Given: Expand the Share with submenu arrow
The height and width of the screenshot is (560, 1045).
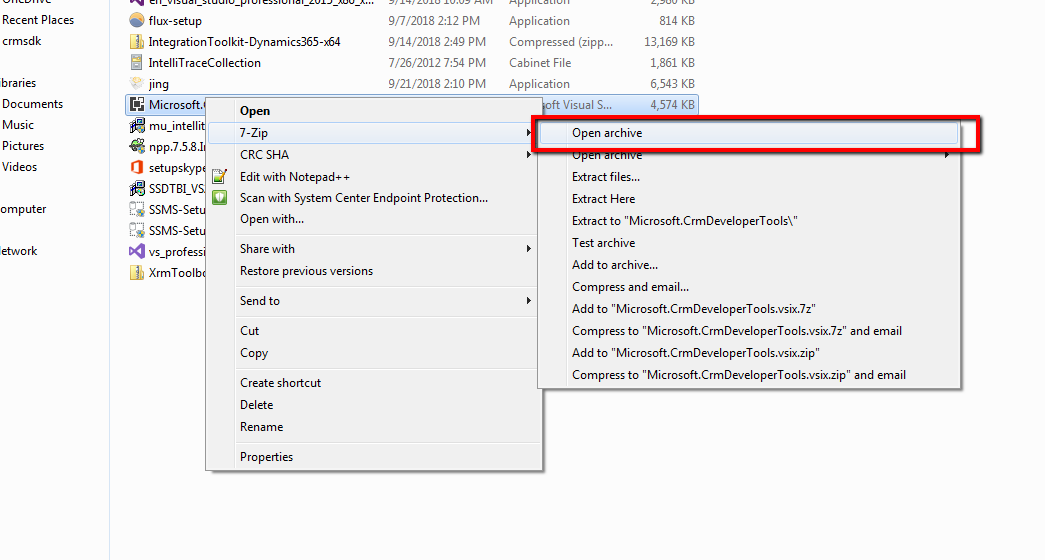Looking at the screenshot, I should (x=528, y=249).
